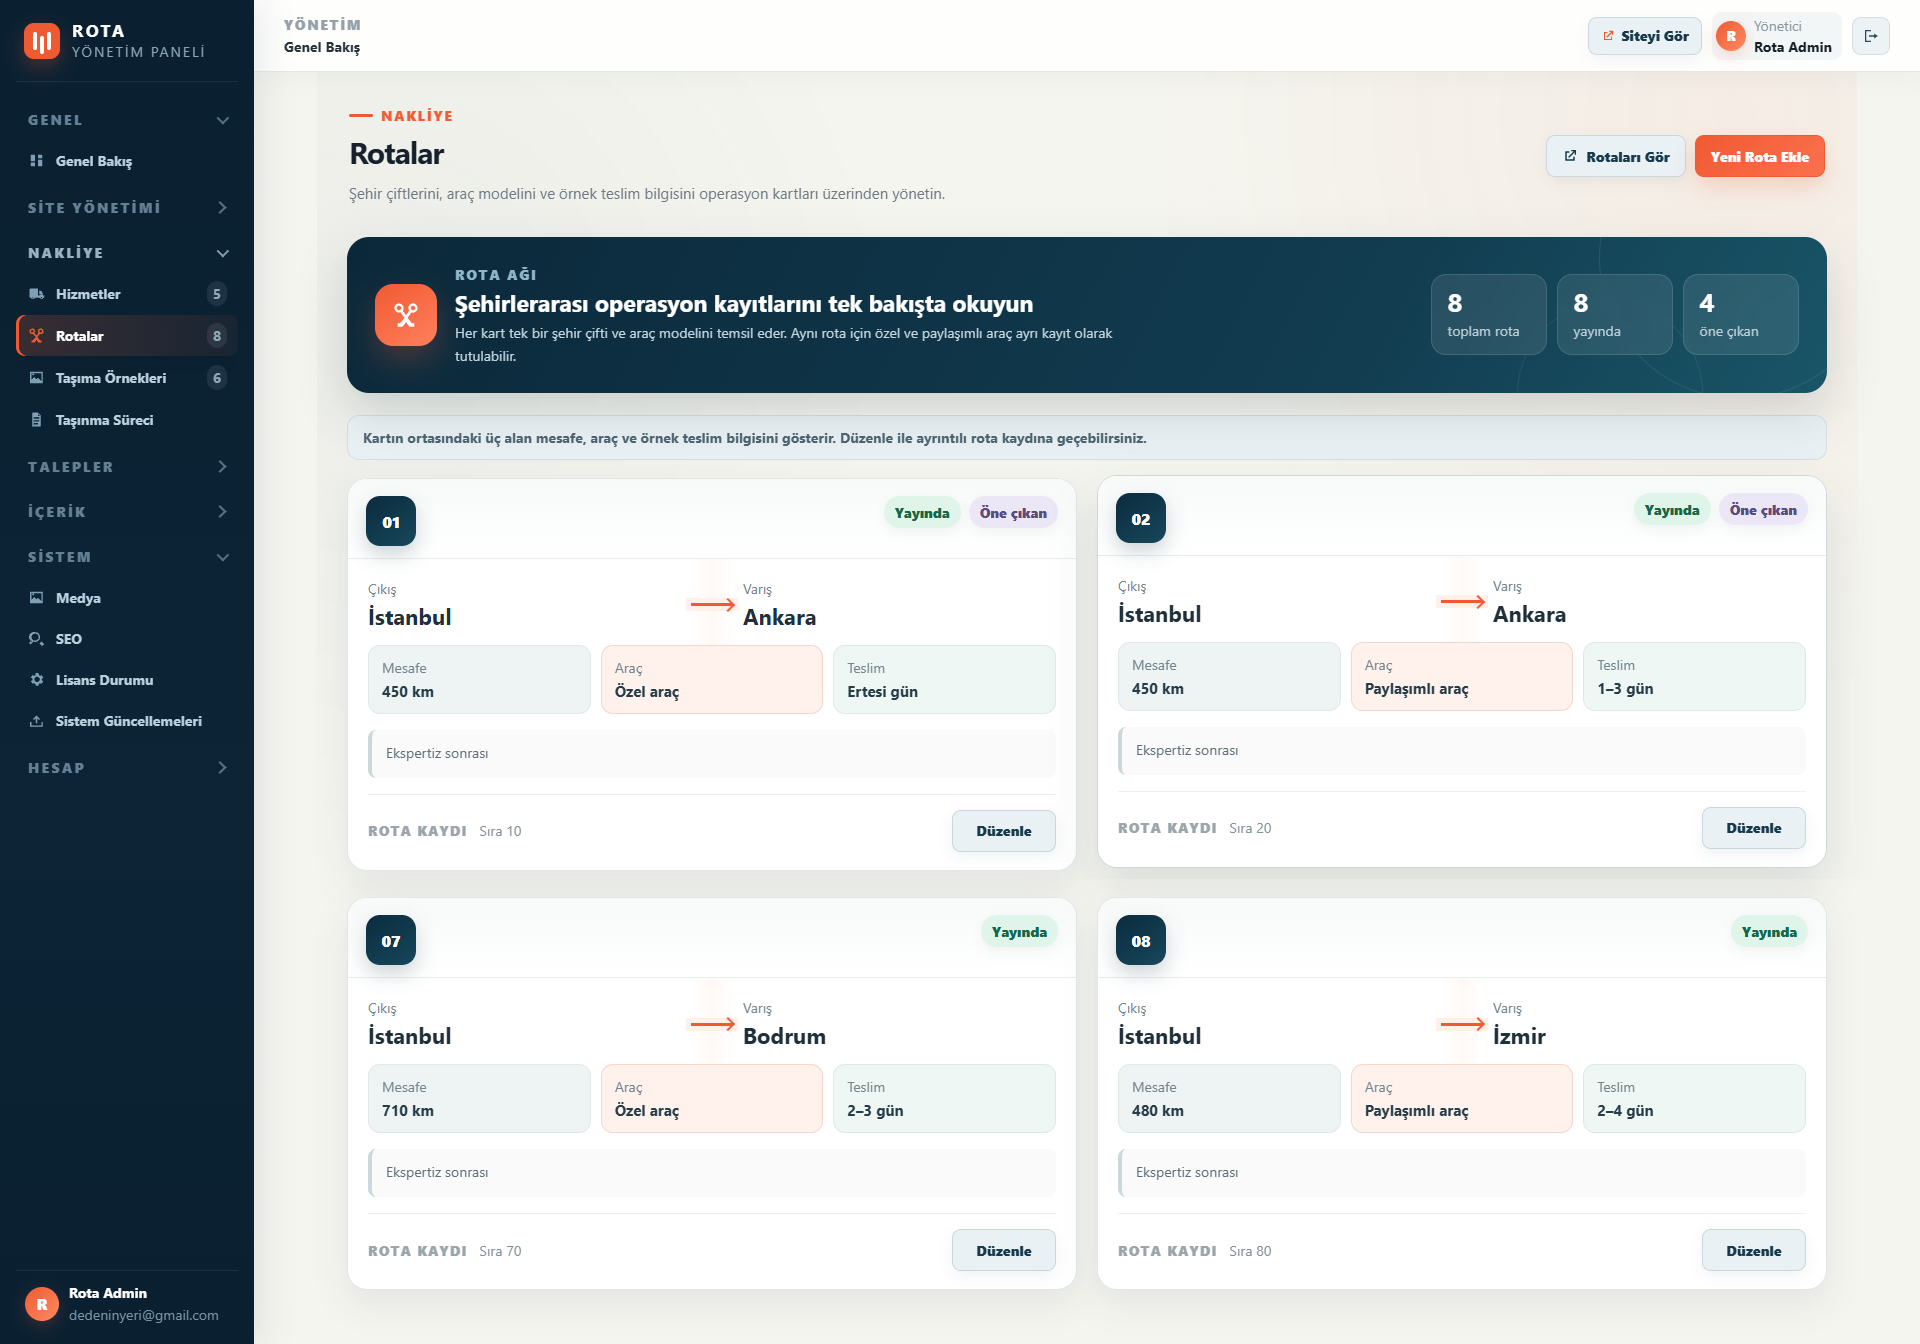The width and height of the screenshot is (1920, 1344).
Task: Open Taşıma Örnekleri menu item
Action: coord(127,378)
